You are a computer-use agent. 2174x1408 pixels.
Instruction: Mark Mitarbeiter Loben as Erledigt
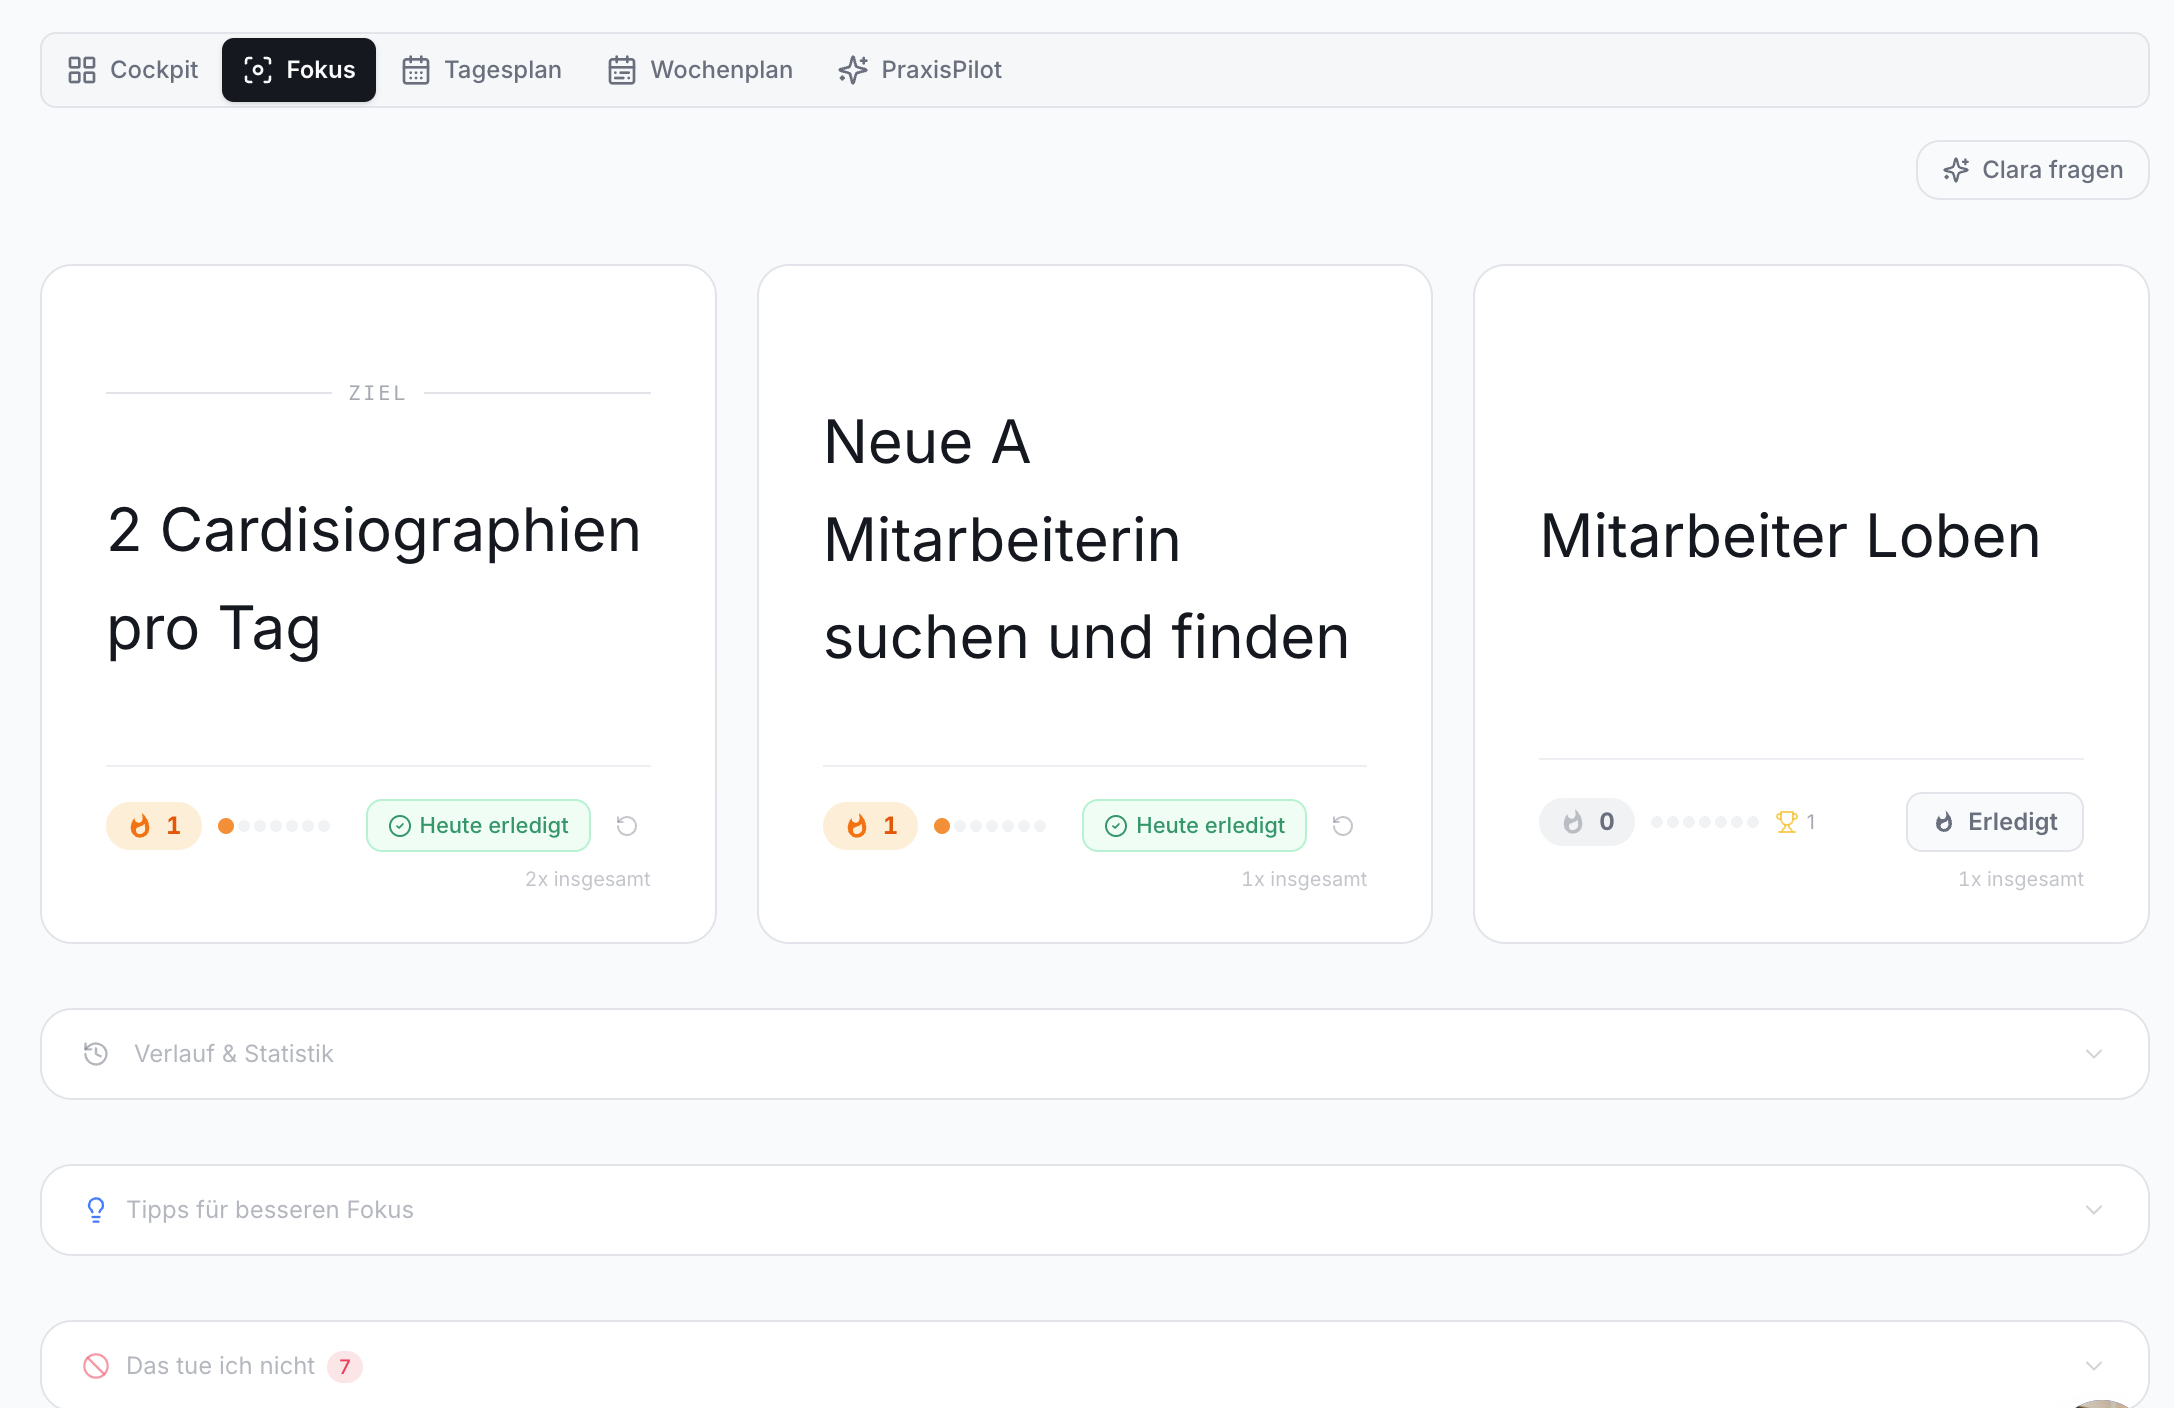pyautogui.click(x=1994, y=822)
